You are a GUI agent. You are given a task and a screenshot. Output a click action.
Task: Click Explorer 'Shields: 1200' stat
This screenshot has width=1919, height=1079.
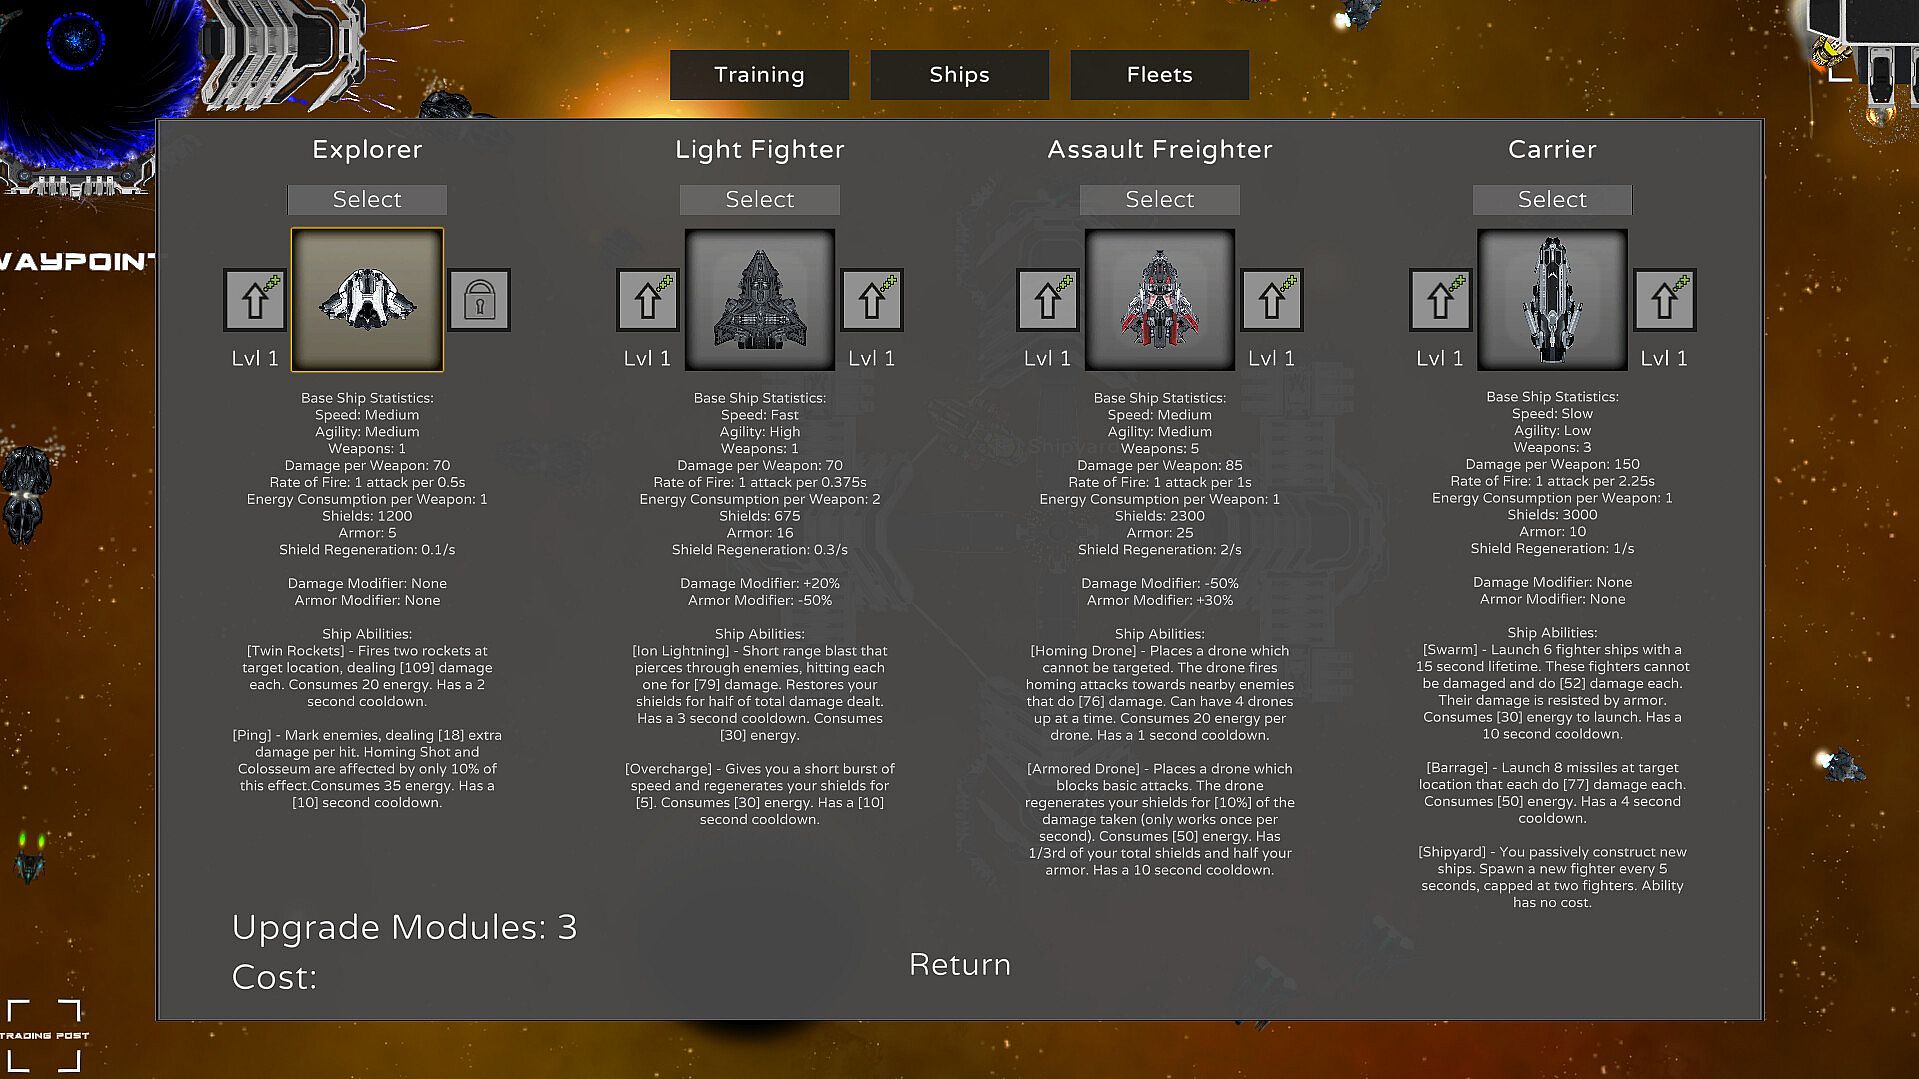(367, 516)
